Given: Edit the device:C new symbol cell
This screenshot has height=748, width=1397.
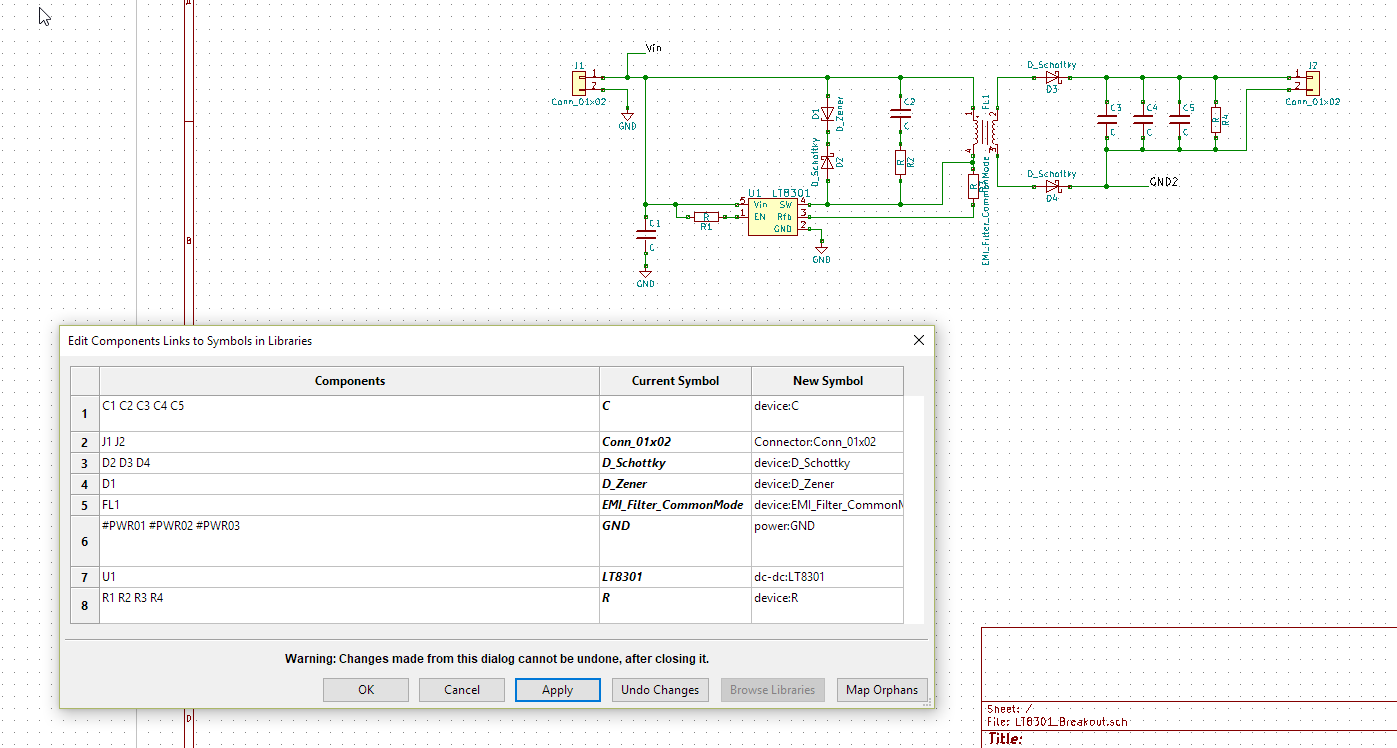Looking at the screenshot, I should point(826,413).
